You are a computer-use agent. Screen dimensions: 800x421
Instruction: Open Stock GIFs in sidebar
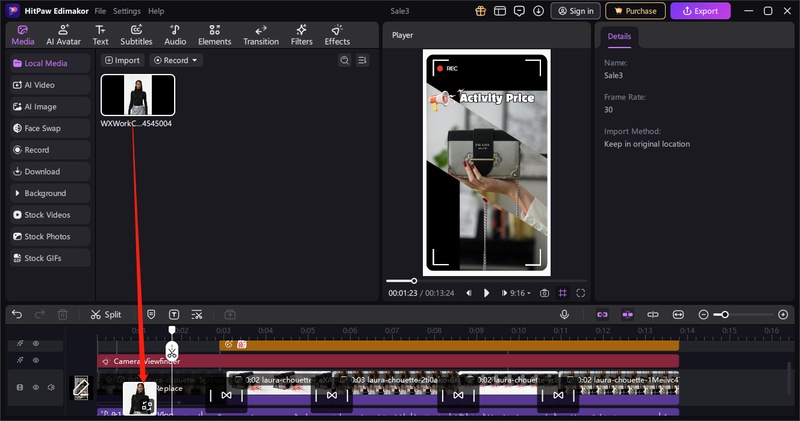click(50, 258)
